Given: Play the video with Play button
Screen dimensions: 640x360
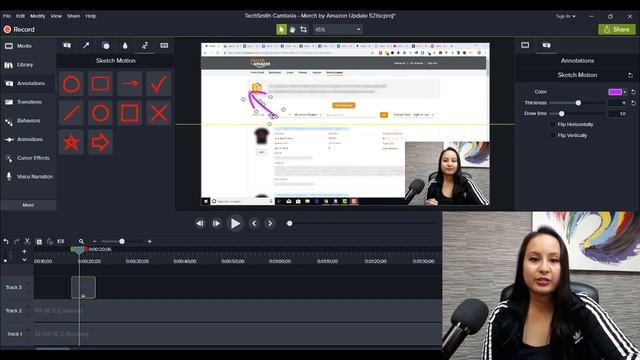Looking at the screenshot, I should pyautogui.click(x=235, y=223).
